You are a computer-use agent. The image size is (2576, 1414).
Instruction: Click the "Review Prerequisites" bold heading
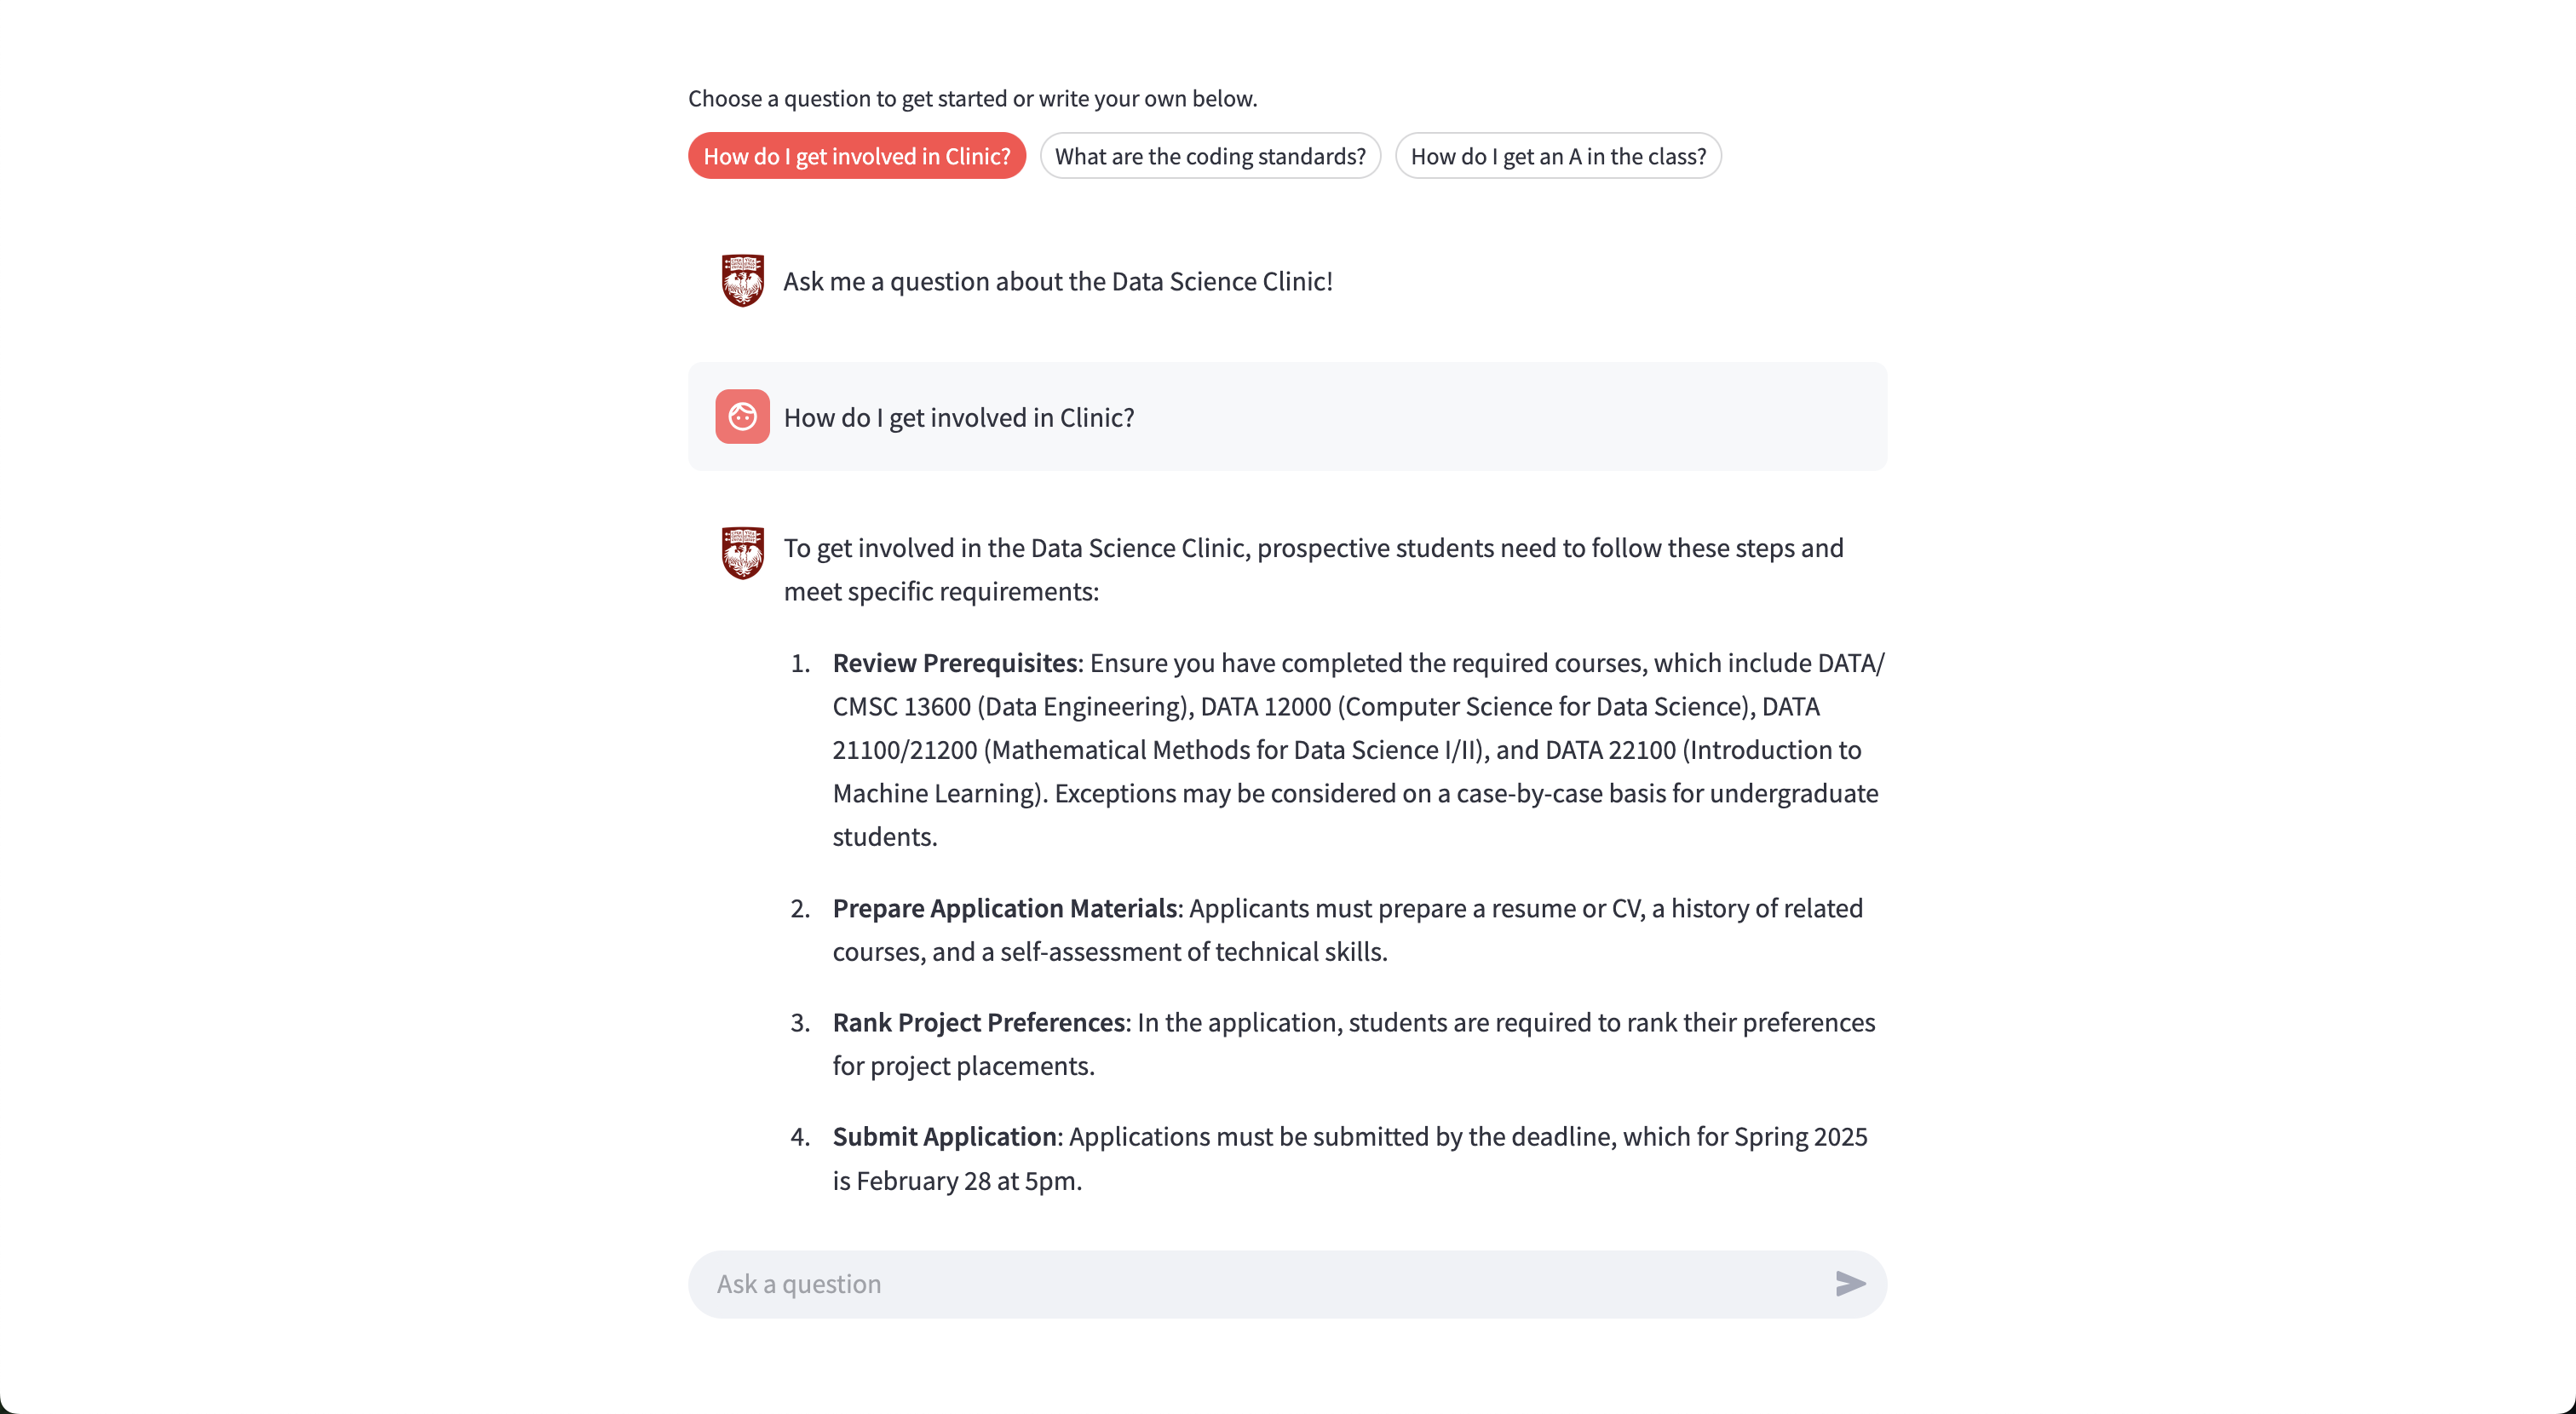pos(954,663)
